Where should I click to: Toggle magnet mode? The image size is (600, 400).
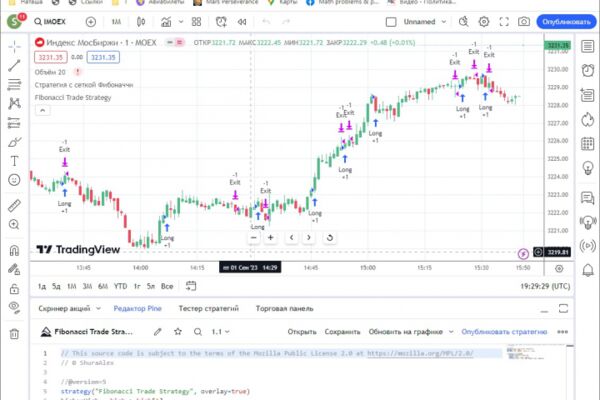click(15, 250)
